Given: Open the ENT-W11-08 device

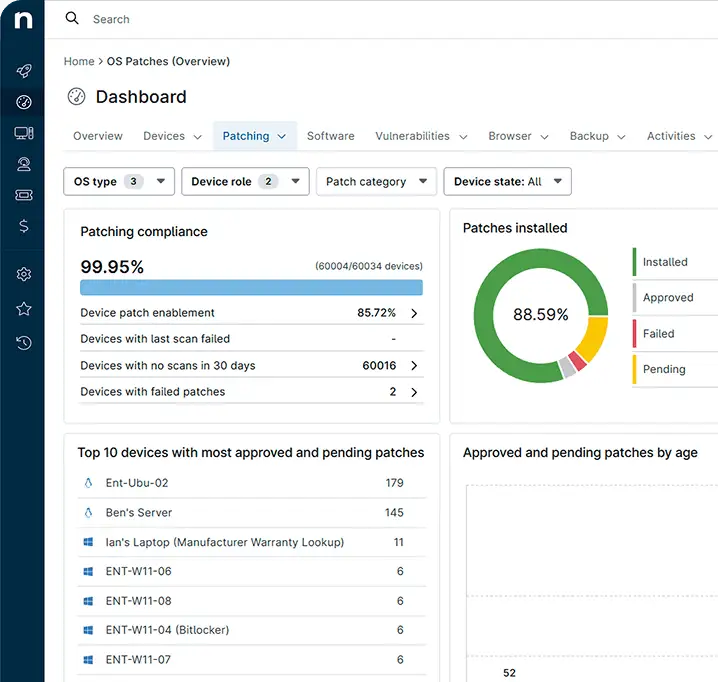Looking at the screenshot, I should (x=252, y=601).
